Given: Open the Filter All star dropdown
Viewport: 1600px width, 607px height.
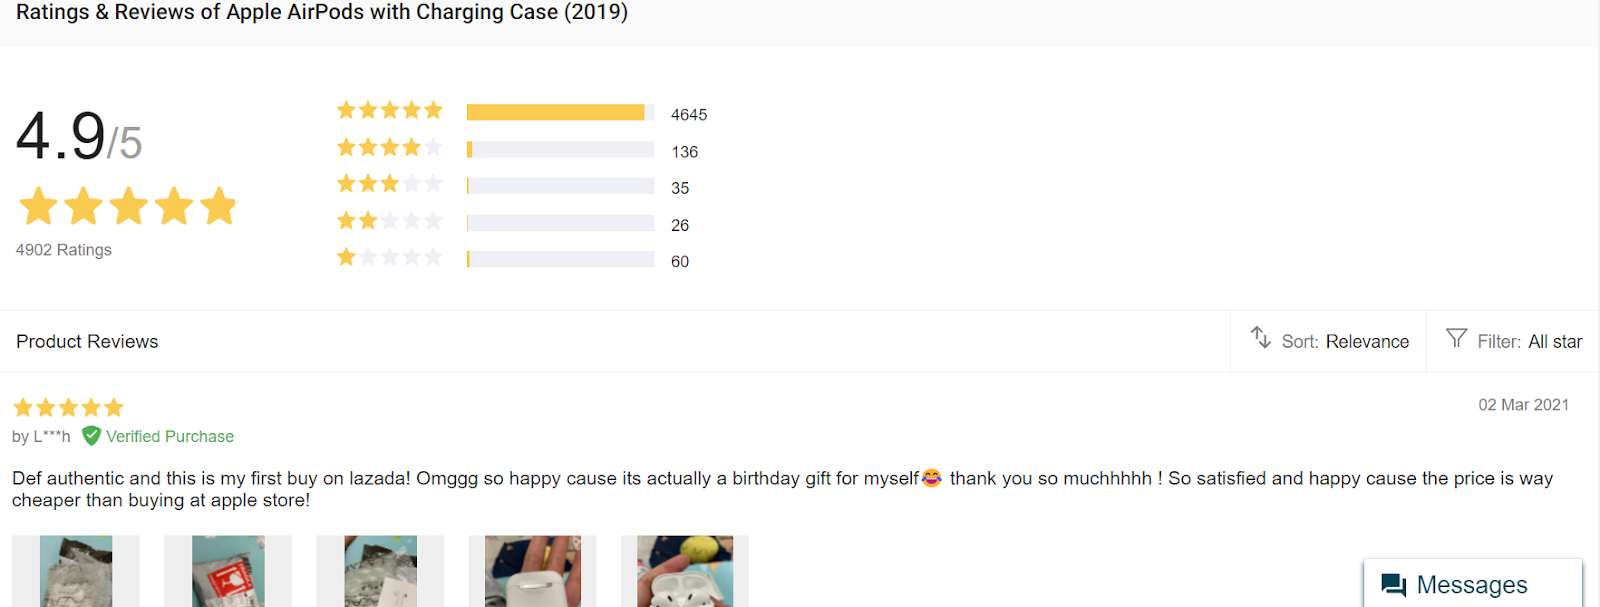Looking at the screenshot, I should coord(1529,342).
